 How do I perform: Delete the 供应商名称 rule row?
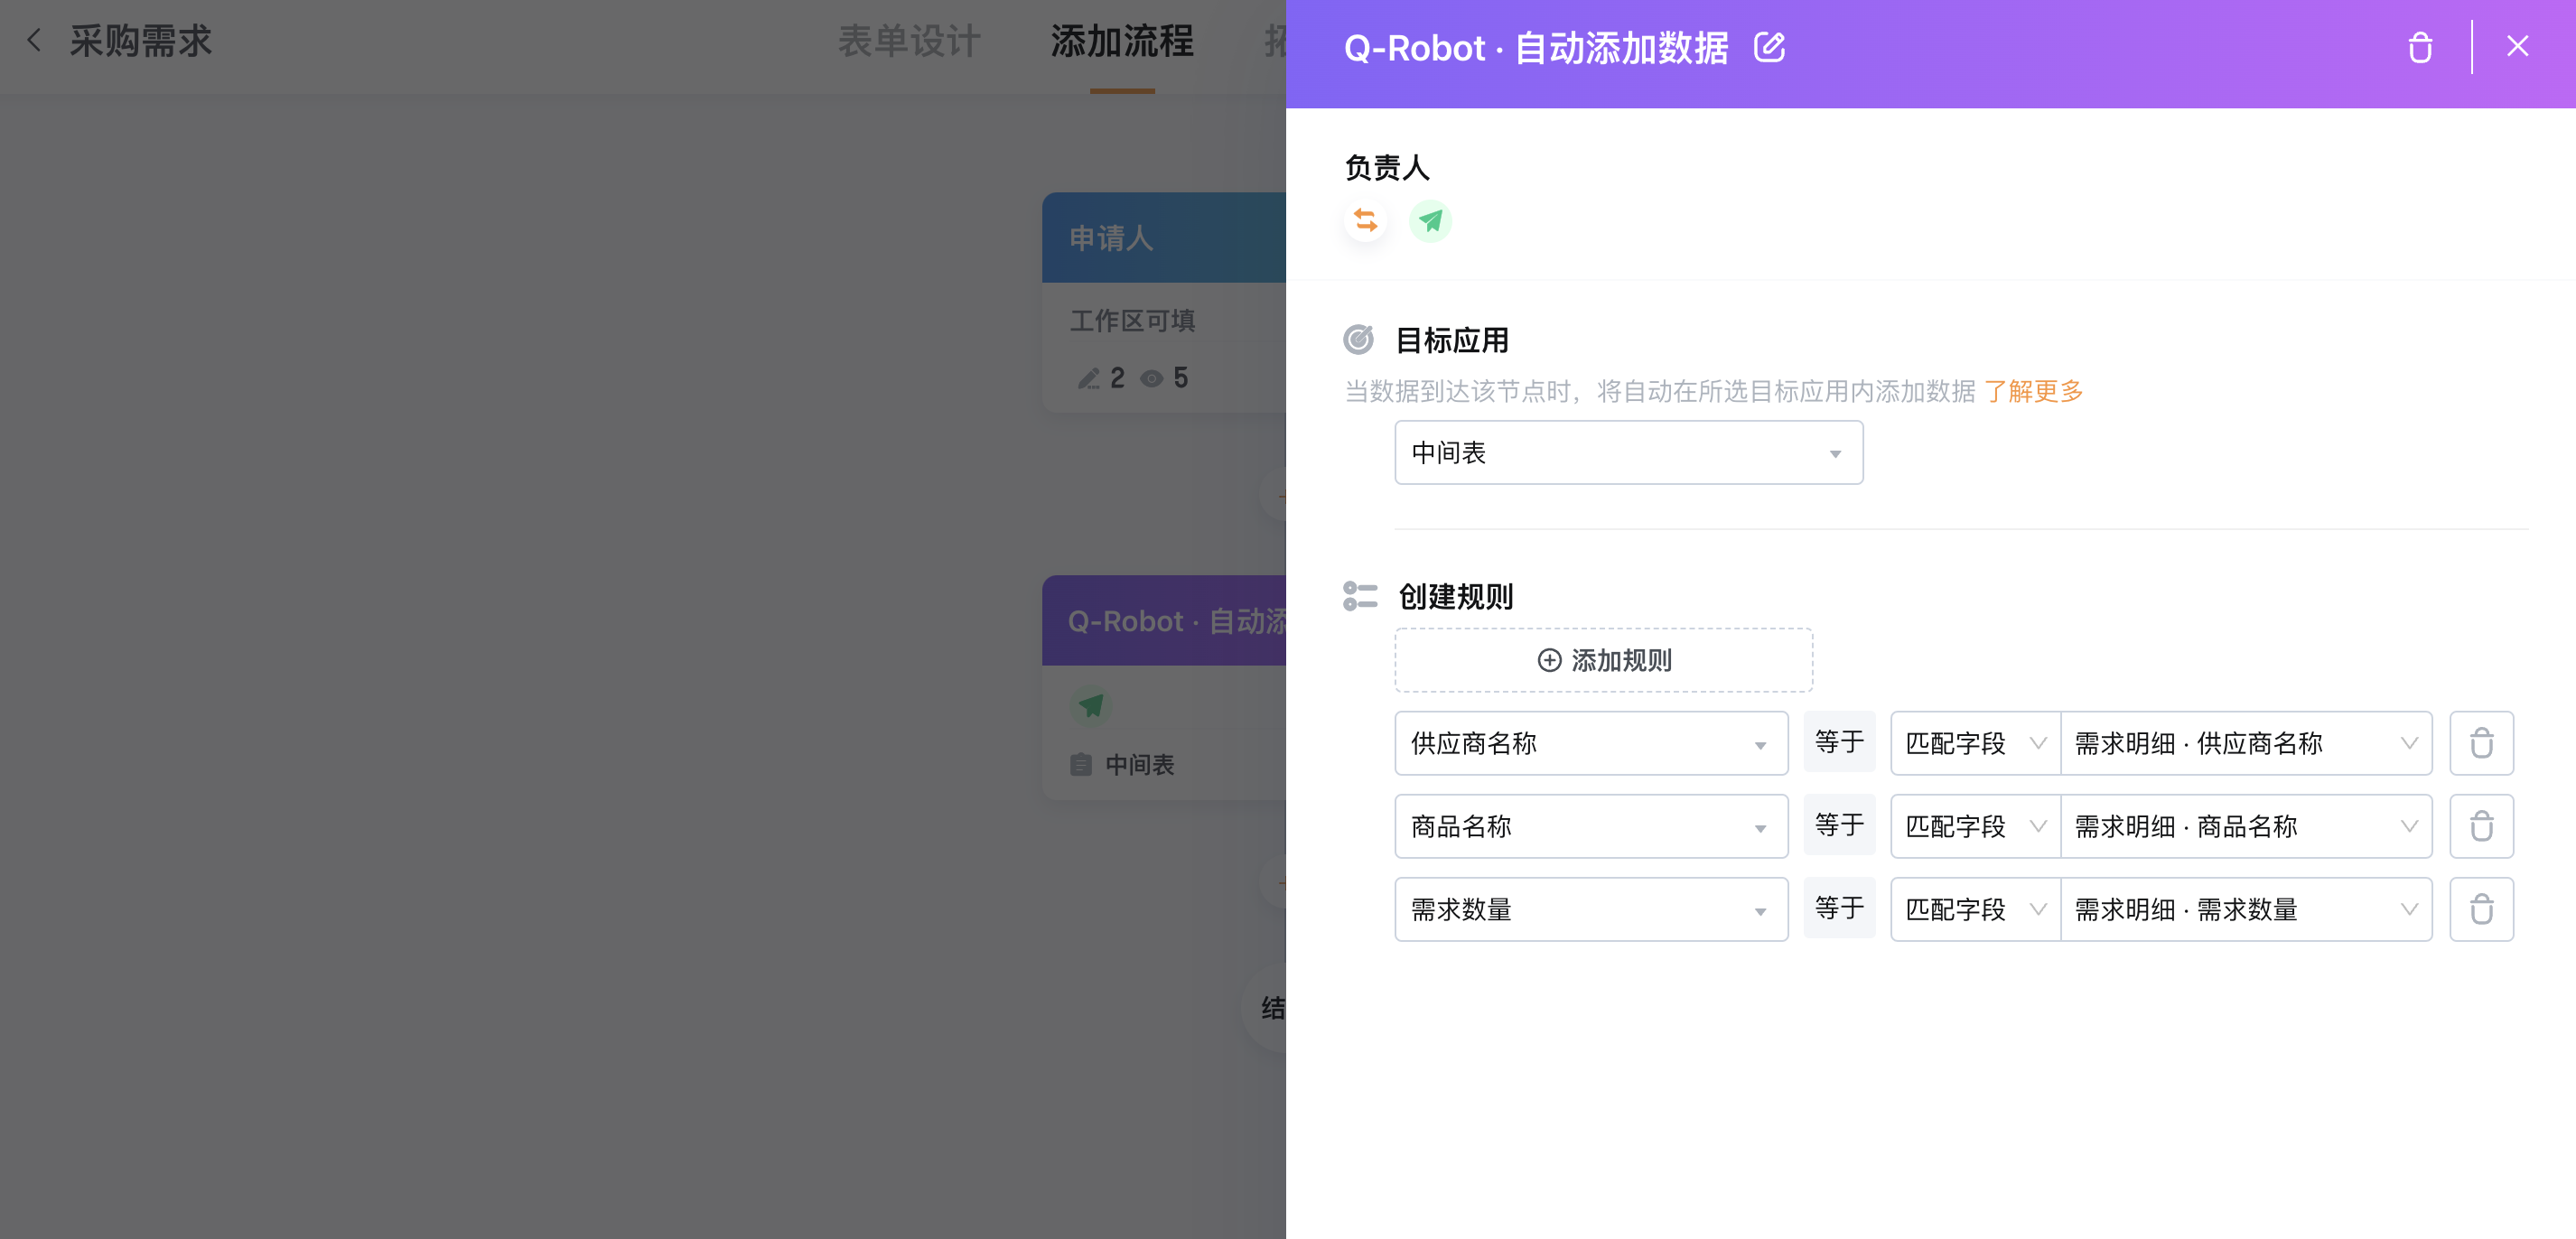pos(2481,743)
